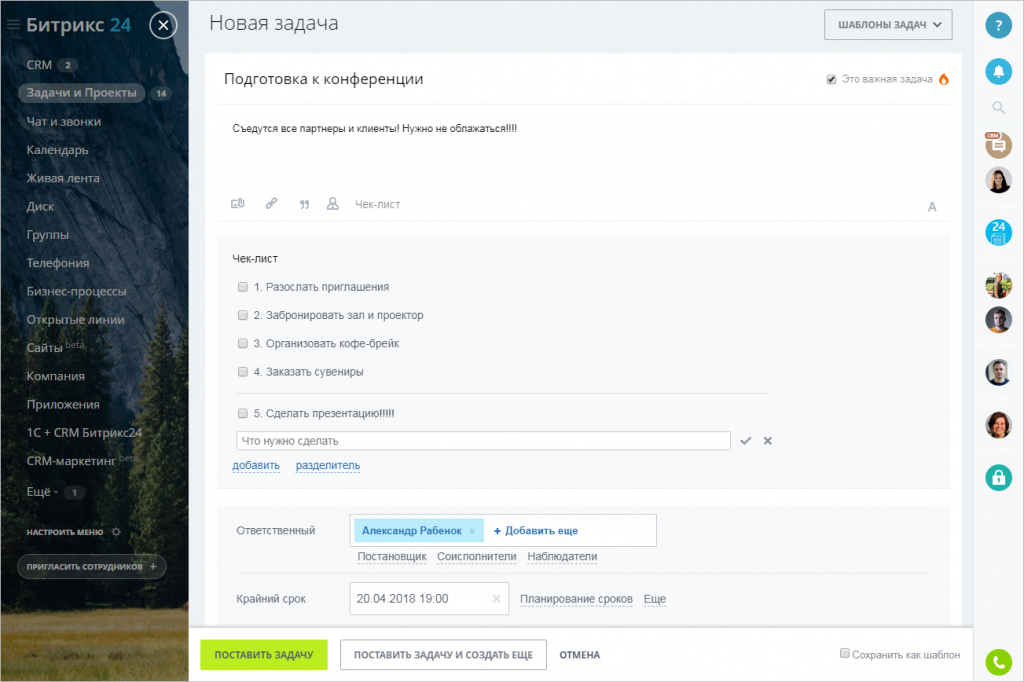The image size is (1024, 682).
Task: Open the Шаблоны задач dropdown
Action: tap(888, 25)
